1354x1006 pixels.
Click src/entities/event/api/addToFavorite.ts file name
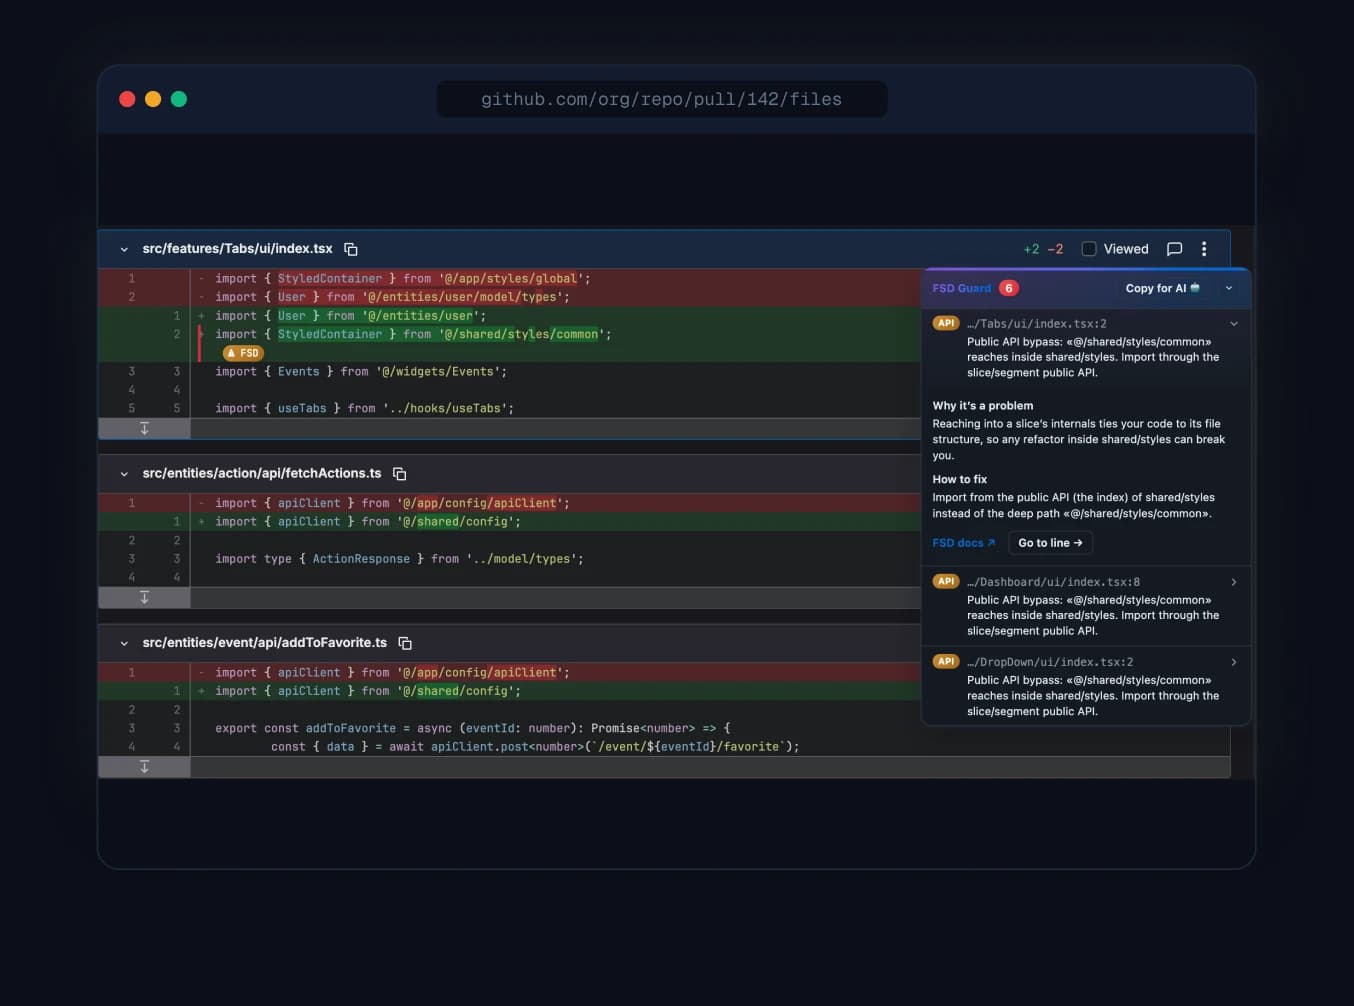click(265, 643)
